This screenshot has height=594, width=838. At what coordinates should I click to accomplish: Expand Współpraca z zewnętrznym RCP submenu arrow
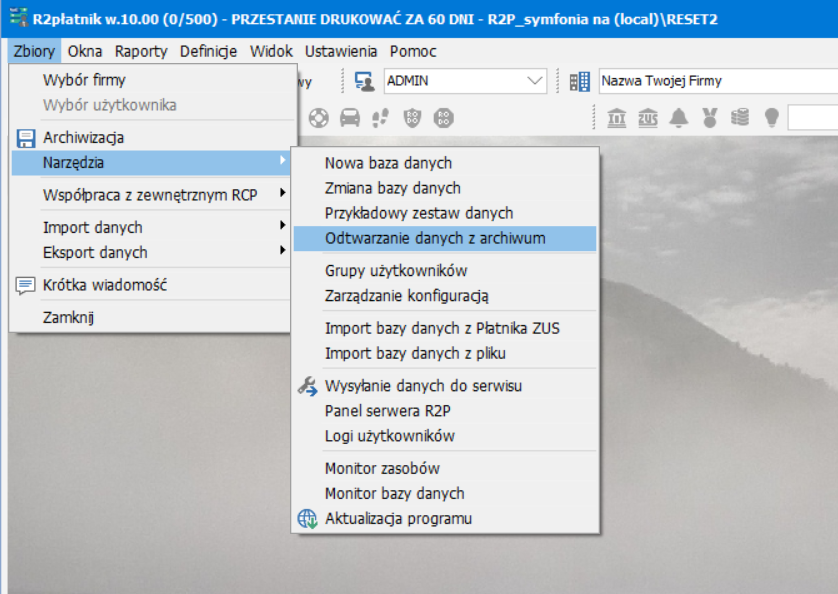283,192
